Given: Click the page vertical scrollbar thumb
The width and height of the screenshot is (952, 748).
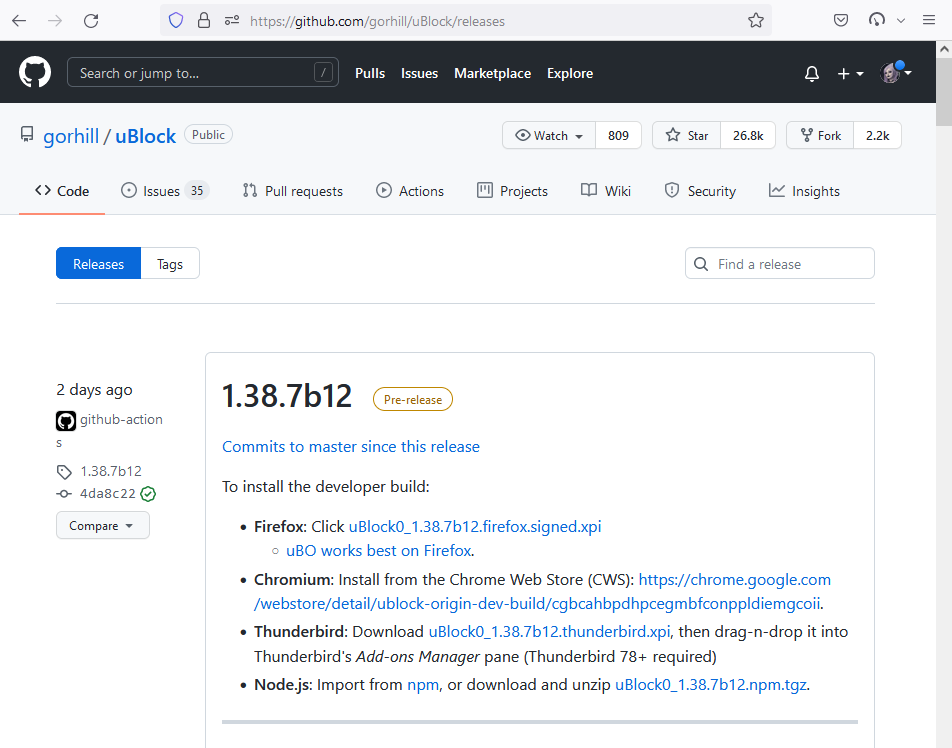Looking at the screenshot, I should (x=944, y=92).
